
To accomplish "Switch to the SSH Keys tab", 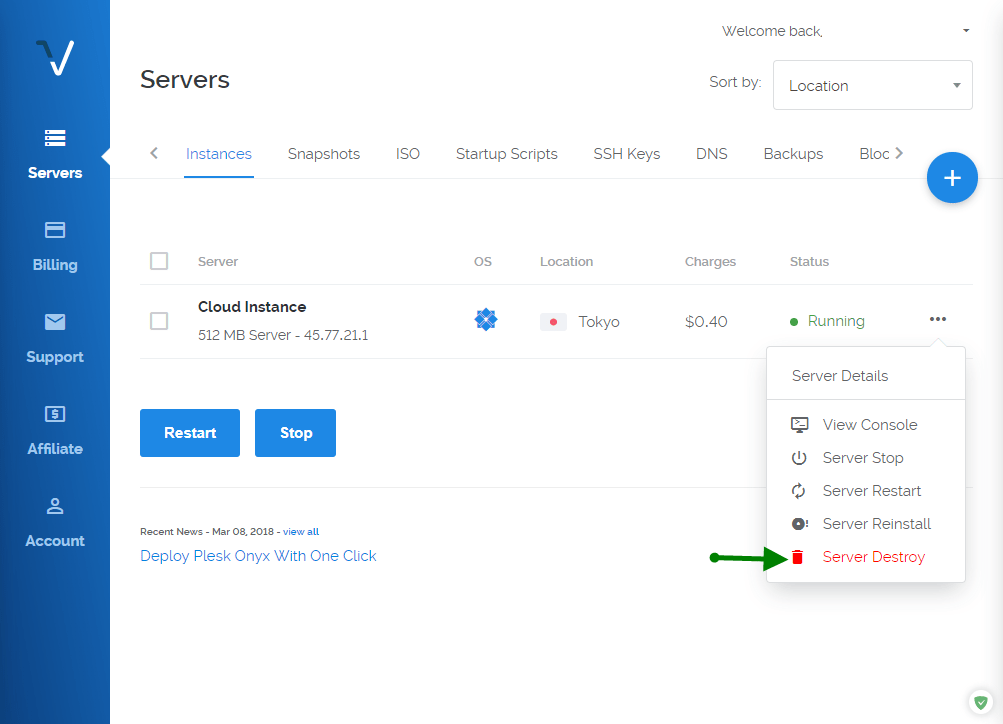I will click(627, 154).
